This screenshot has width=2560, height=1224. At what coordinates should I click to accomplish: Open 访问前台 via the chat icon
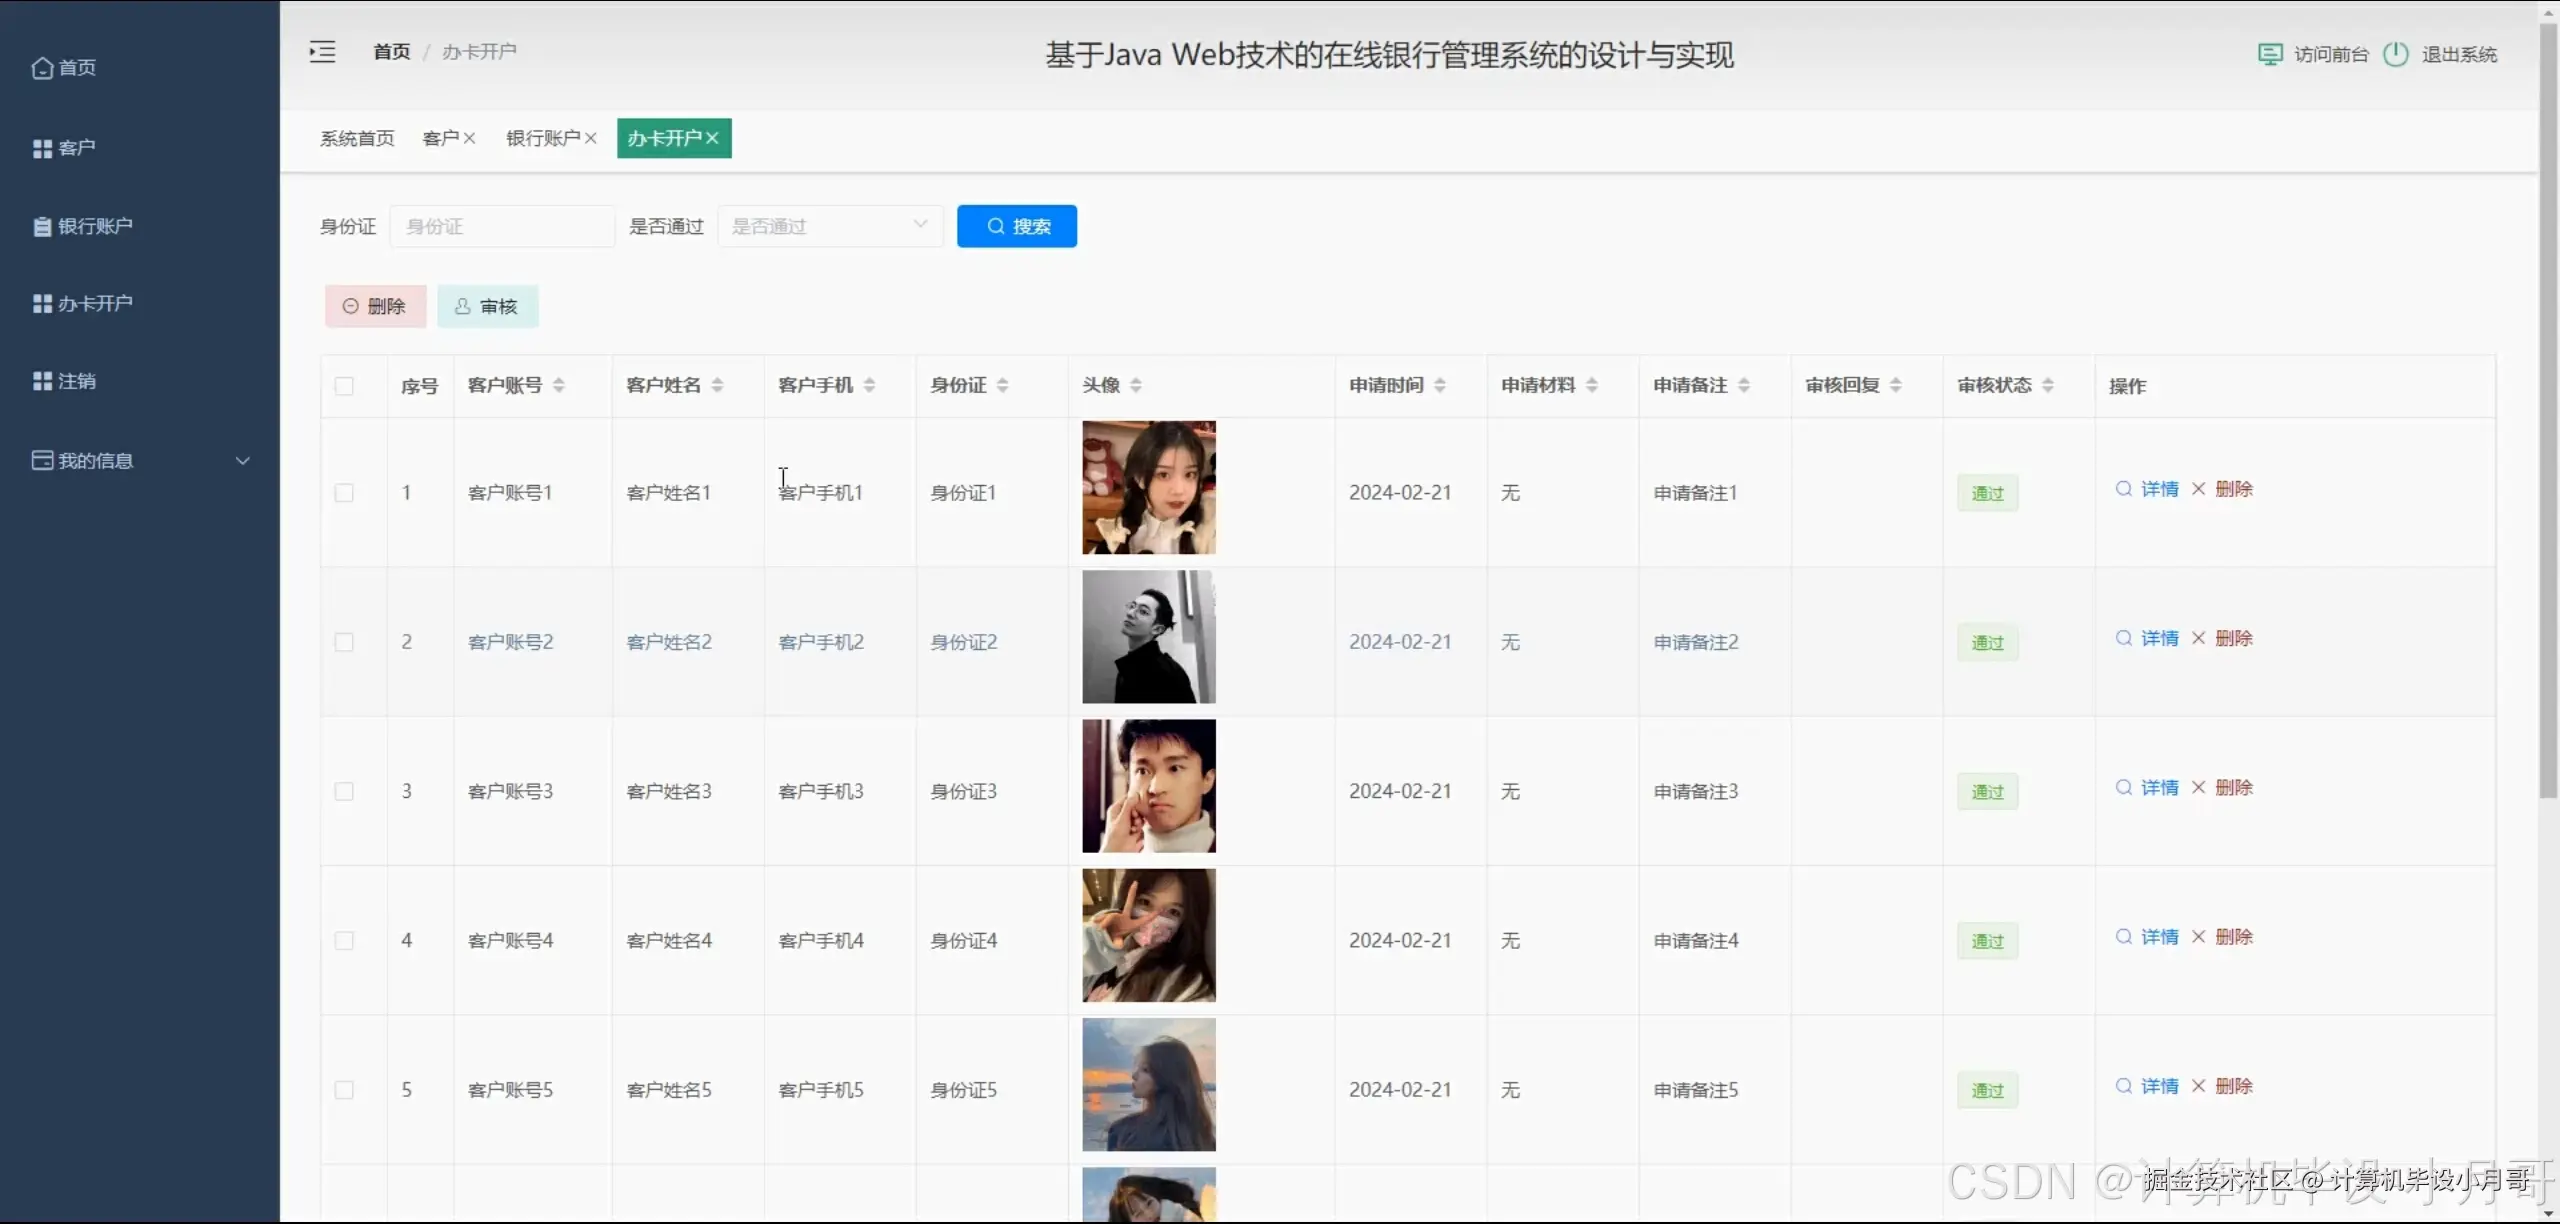[2272, 54]
